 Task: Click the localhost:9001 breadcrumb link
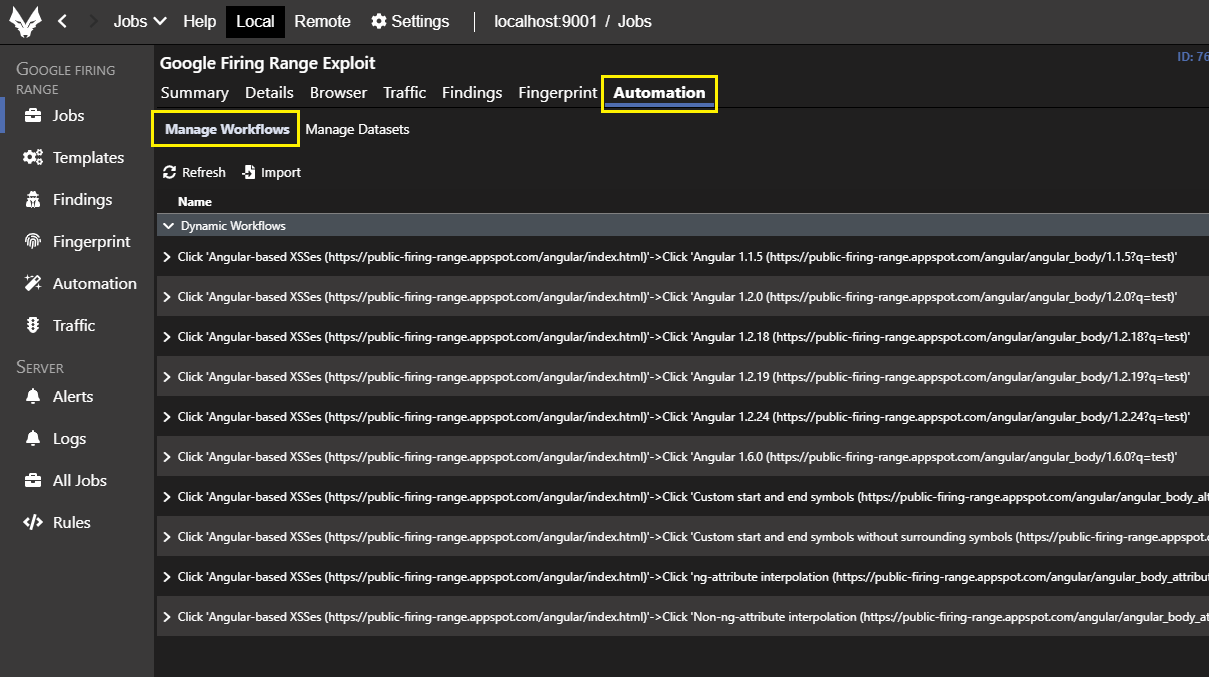click(x=545, y=21)
